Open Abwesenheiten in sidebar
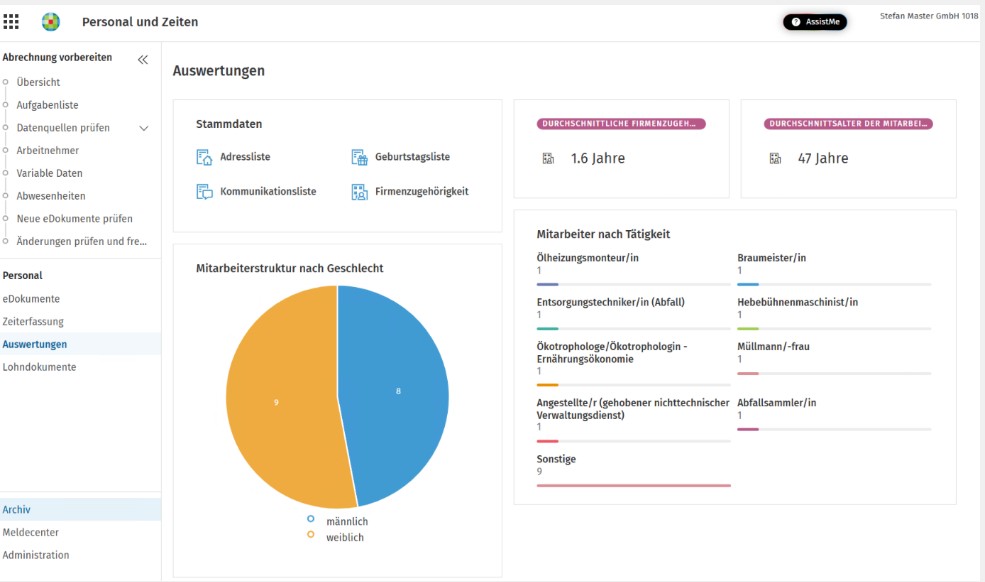This screenshot has width=985, height=582. tap(51, 195)
